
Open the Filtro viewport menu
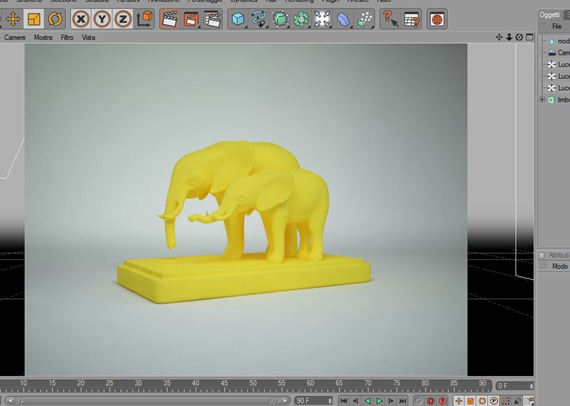coord(67,37)
